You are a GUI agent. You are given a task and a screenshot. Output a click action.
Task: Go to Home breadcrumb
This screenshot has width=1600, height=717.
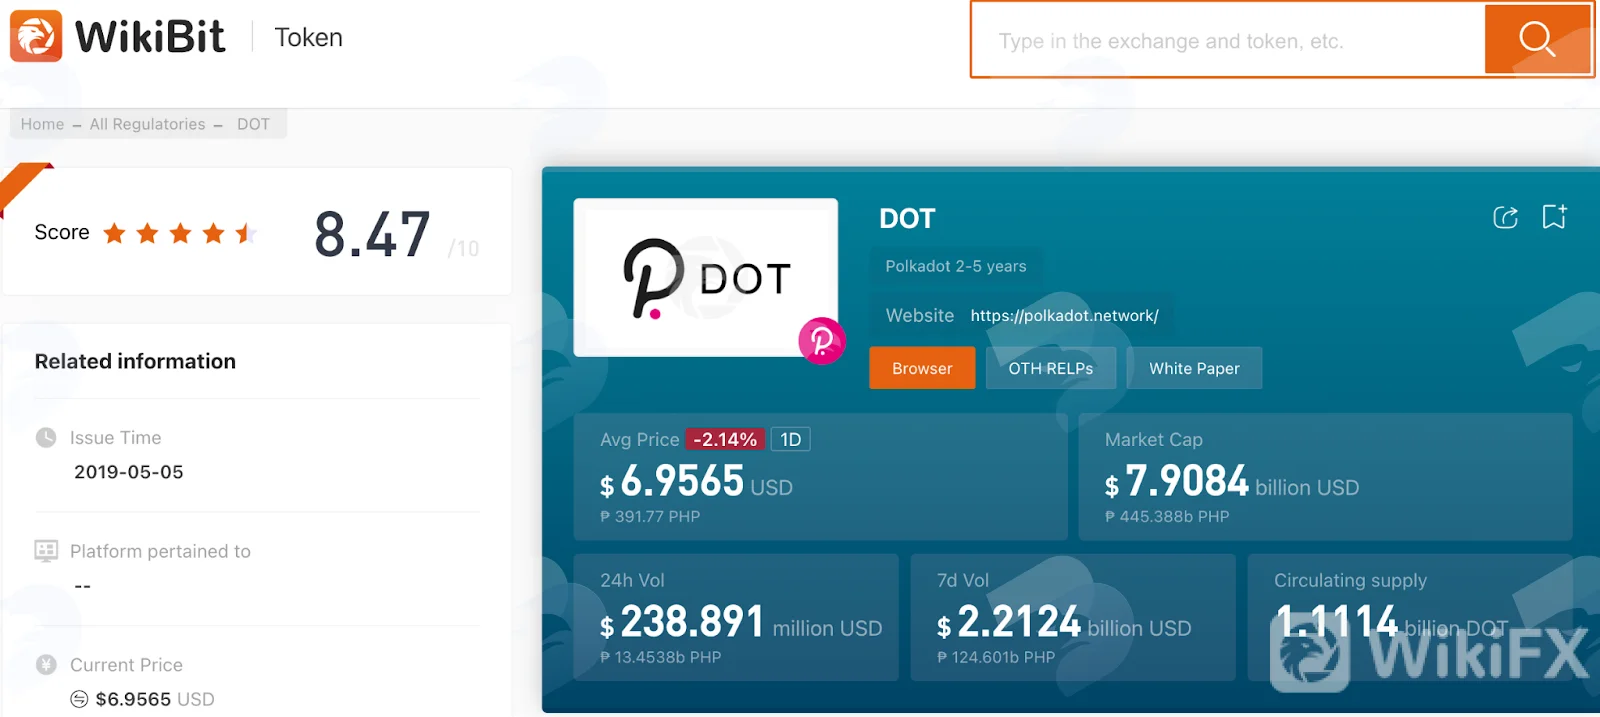[42, 124]
